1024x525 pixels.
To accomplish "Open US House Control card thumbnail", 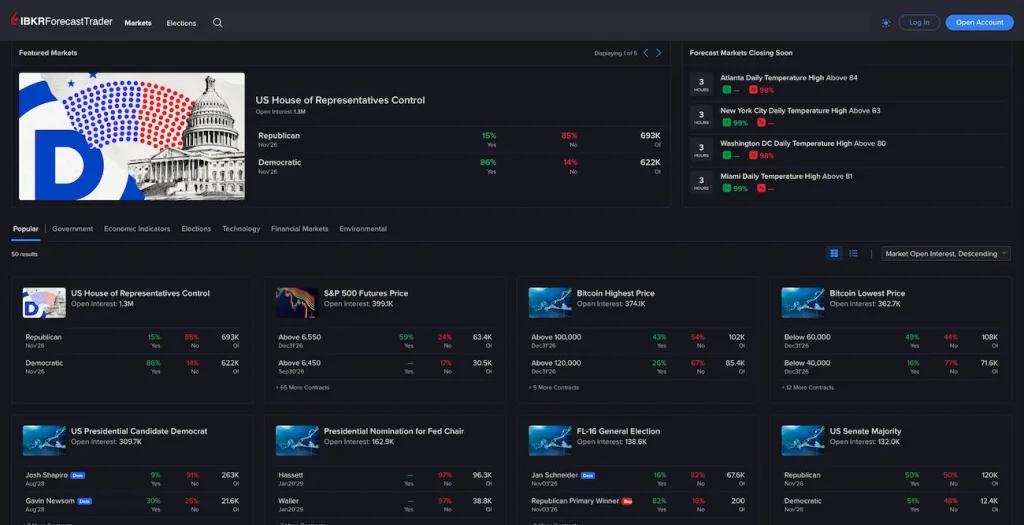I will 44,303.
